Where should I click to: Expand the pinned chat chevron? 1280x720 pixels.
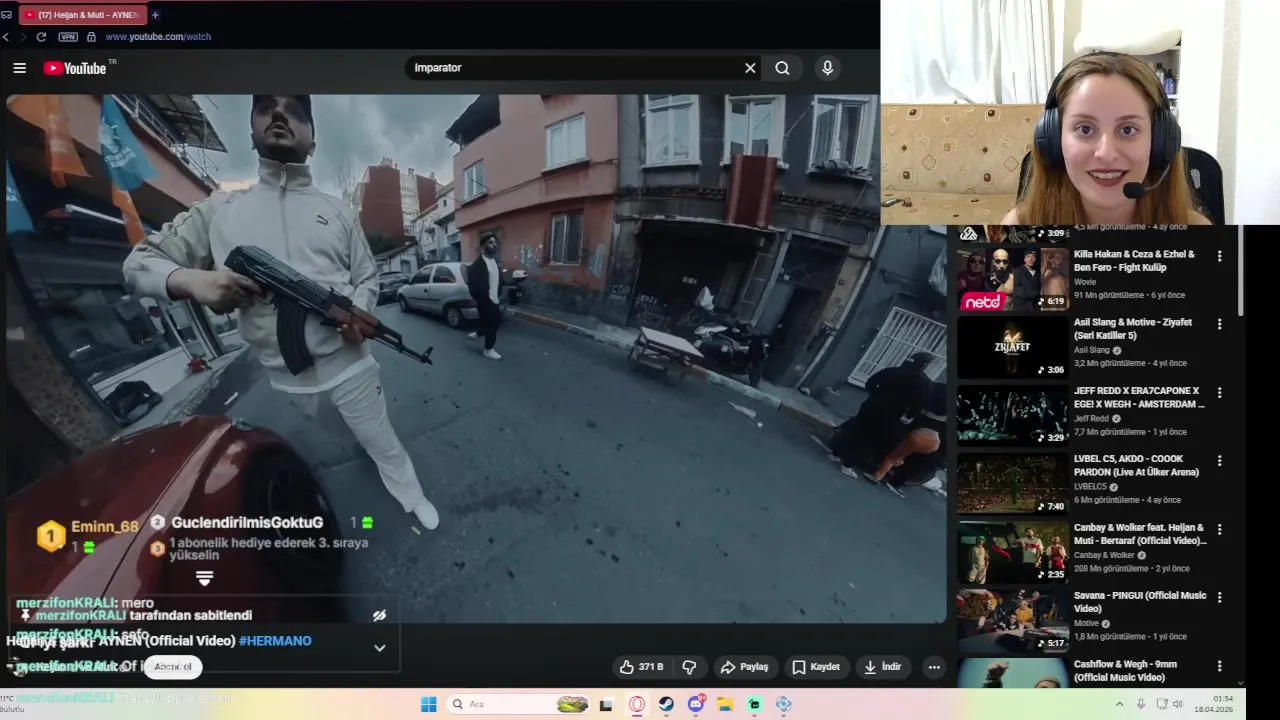[380, 648]
